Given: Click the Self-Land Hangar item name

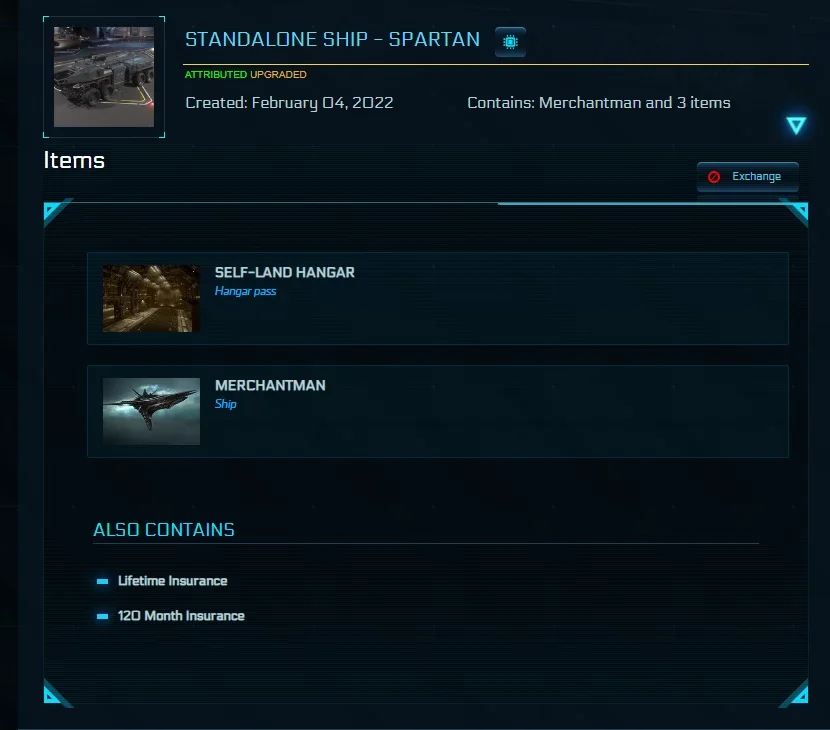Looking at the screenshot, I should (285, 273).
